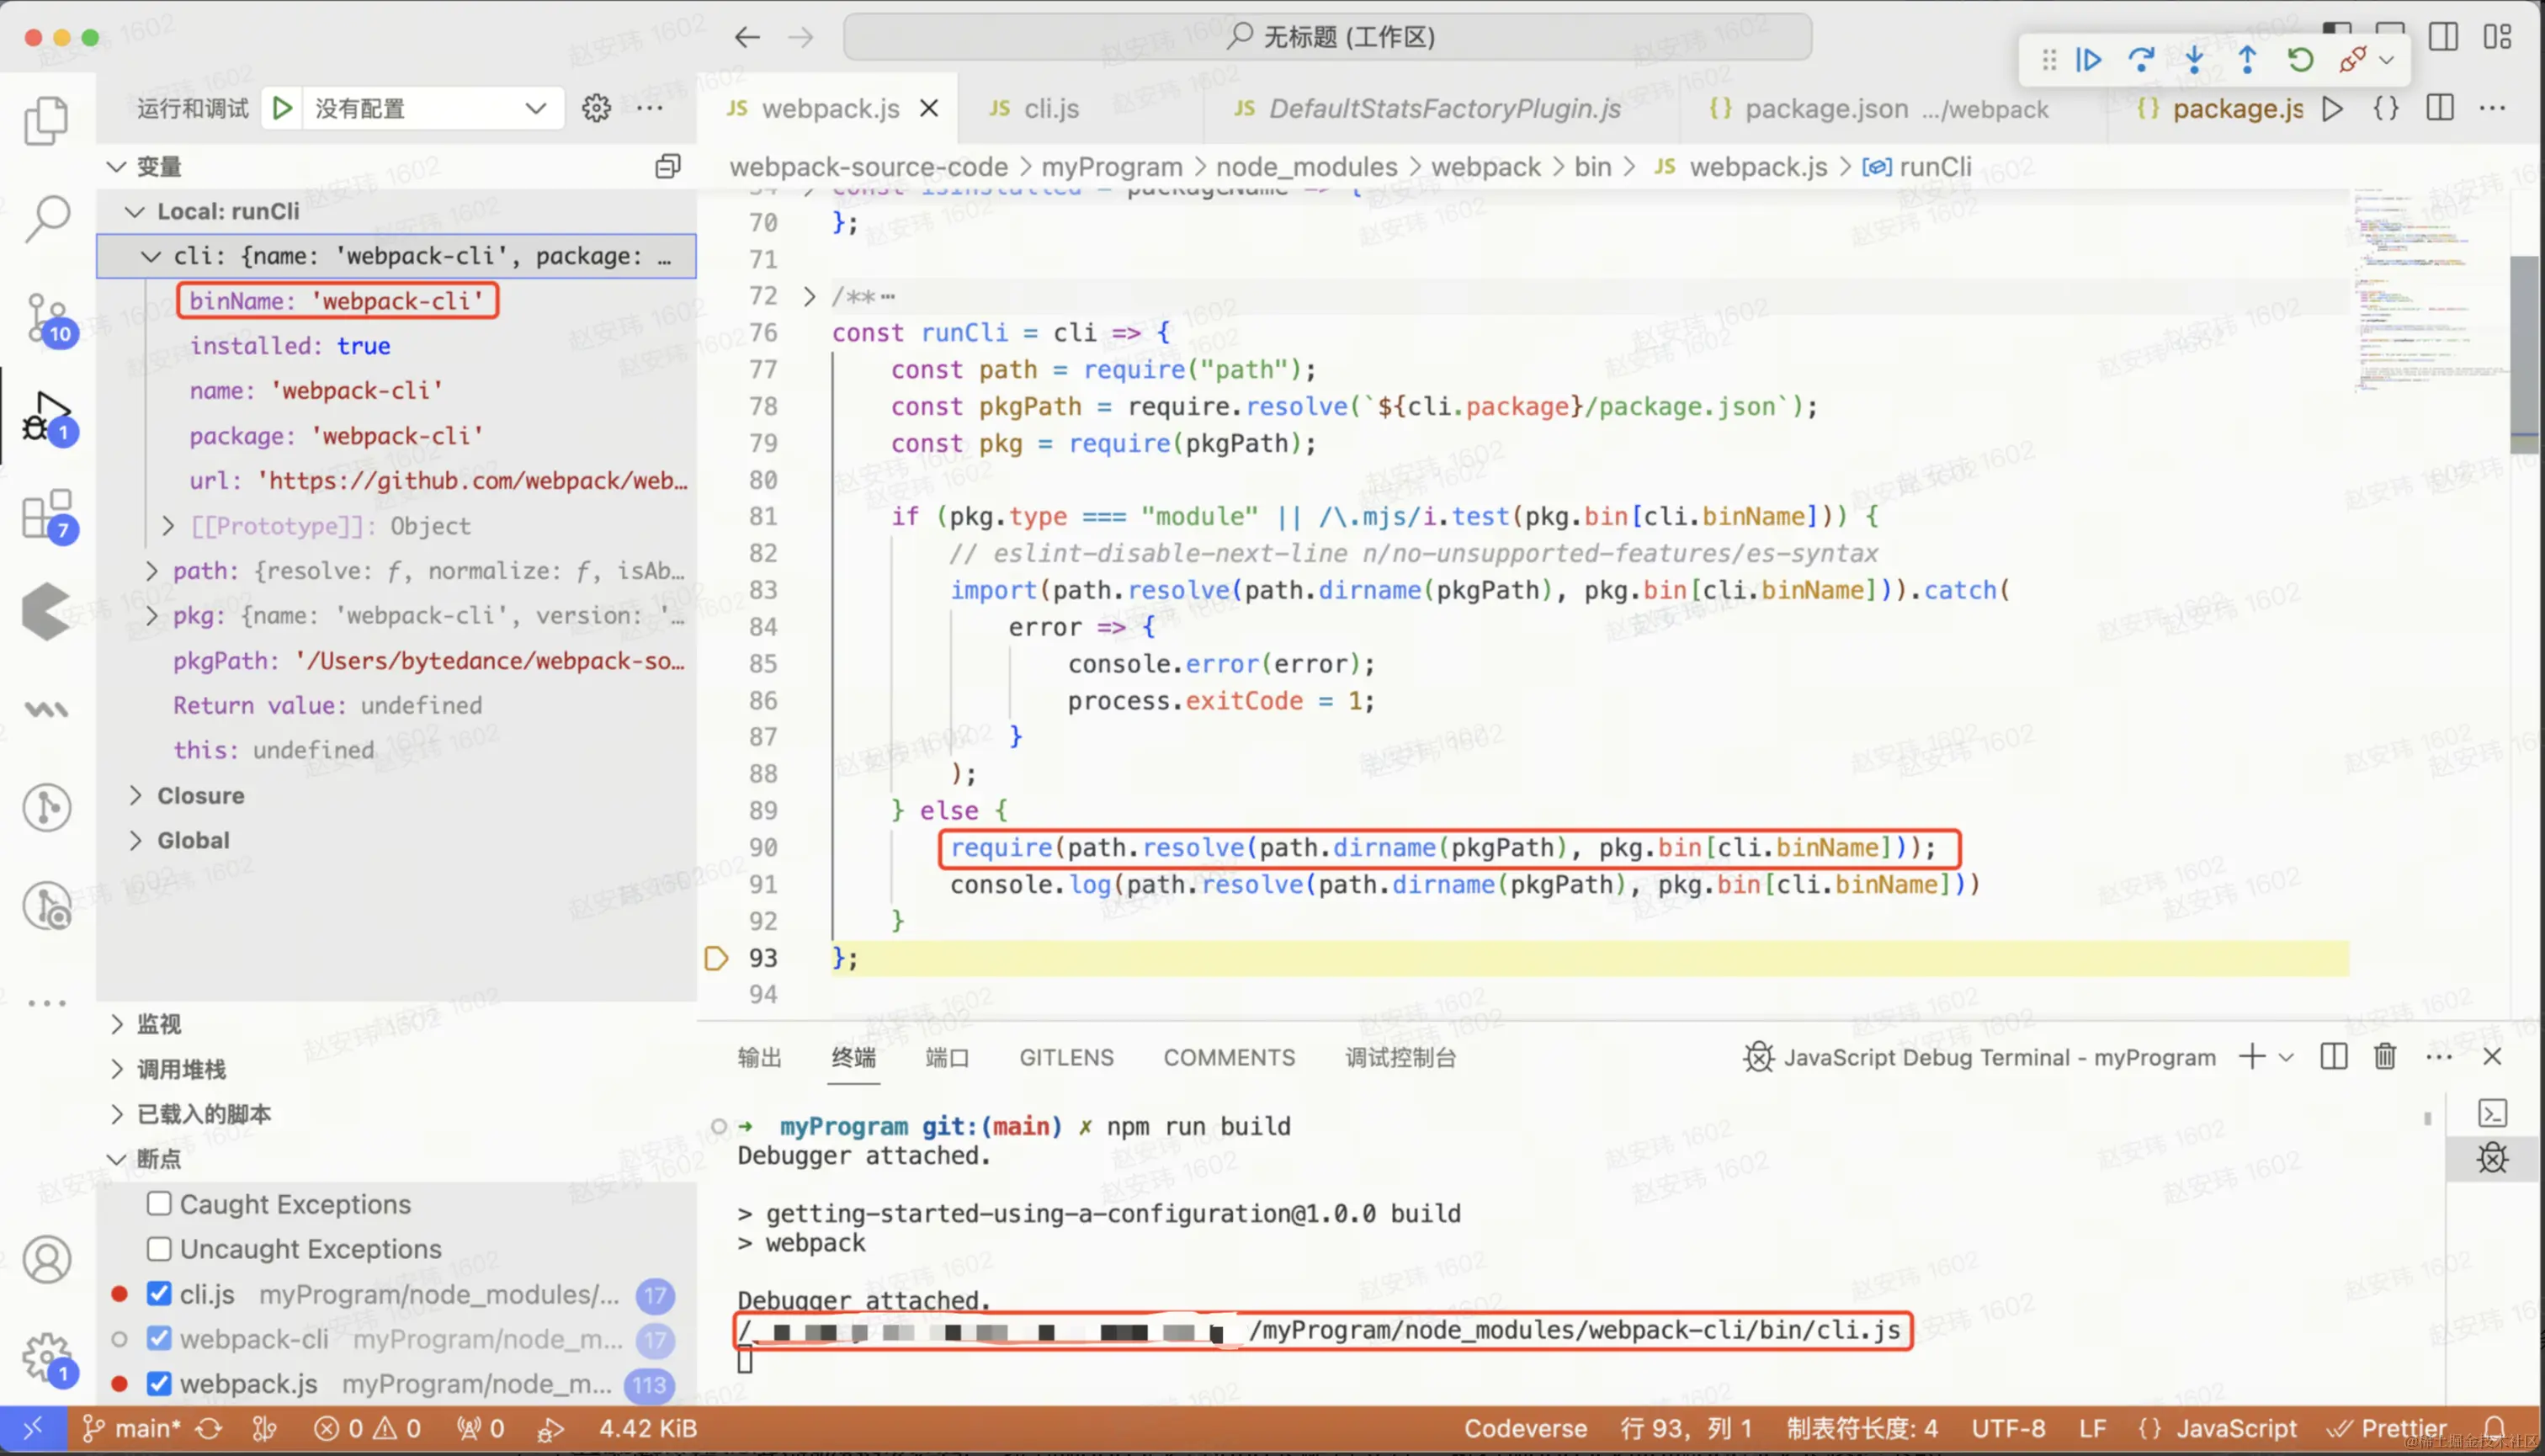Click the debug Continue button
The width and height of the screenshot is (2545, 1456).
2089,60
